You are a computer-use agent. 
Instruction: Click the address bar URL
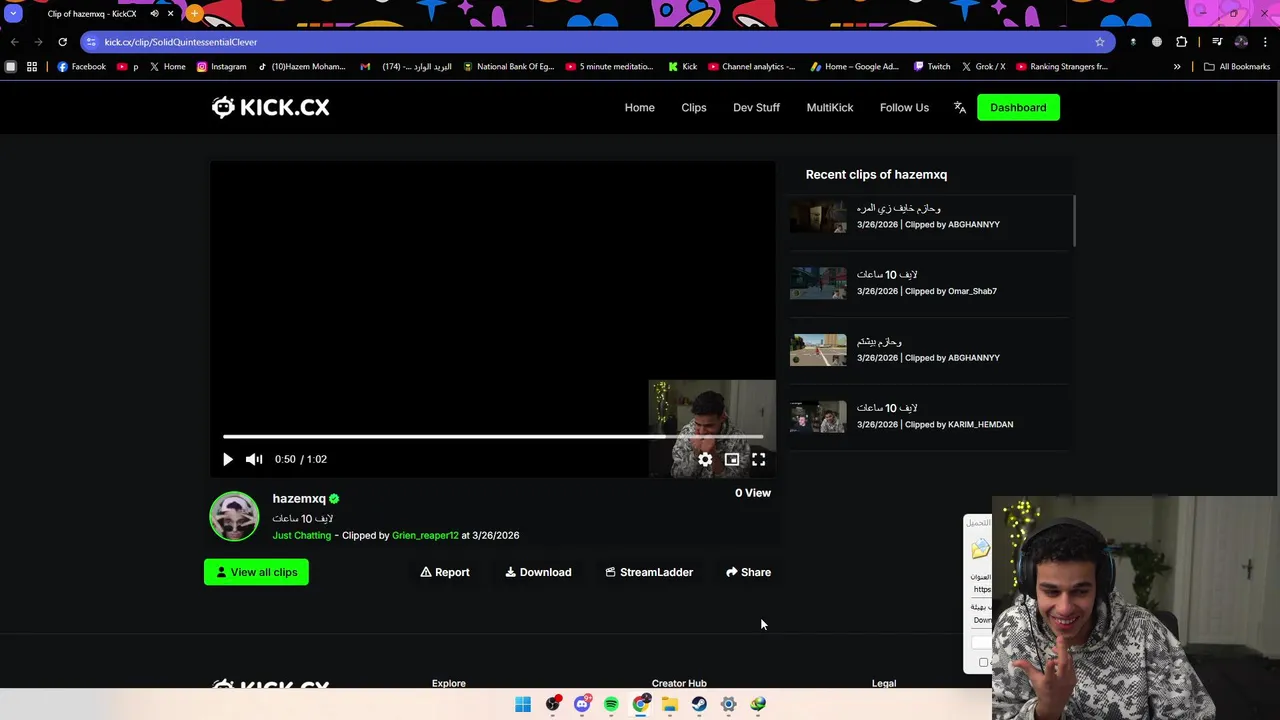pos(181,42)
